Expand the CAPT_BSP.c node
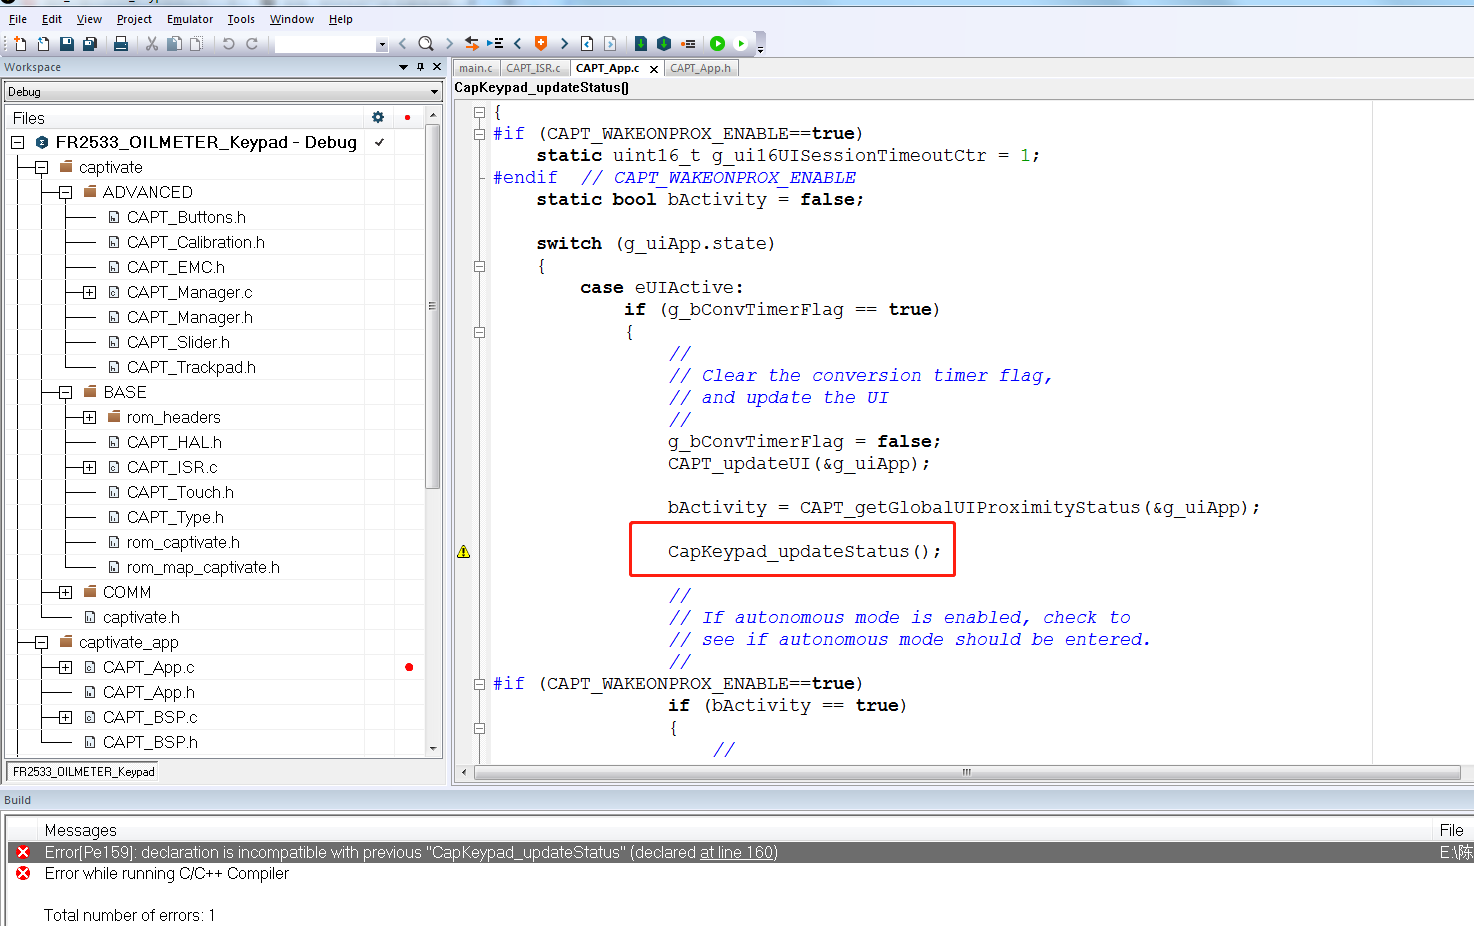 (65, 717)
